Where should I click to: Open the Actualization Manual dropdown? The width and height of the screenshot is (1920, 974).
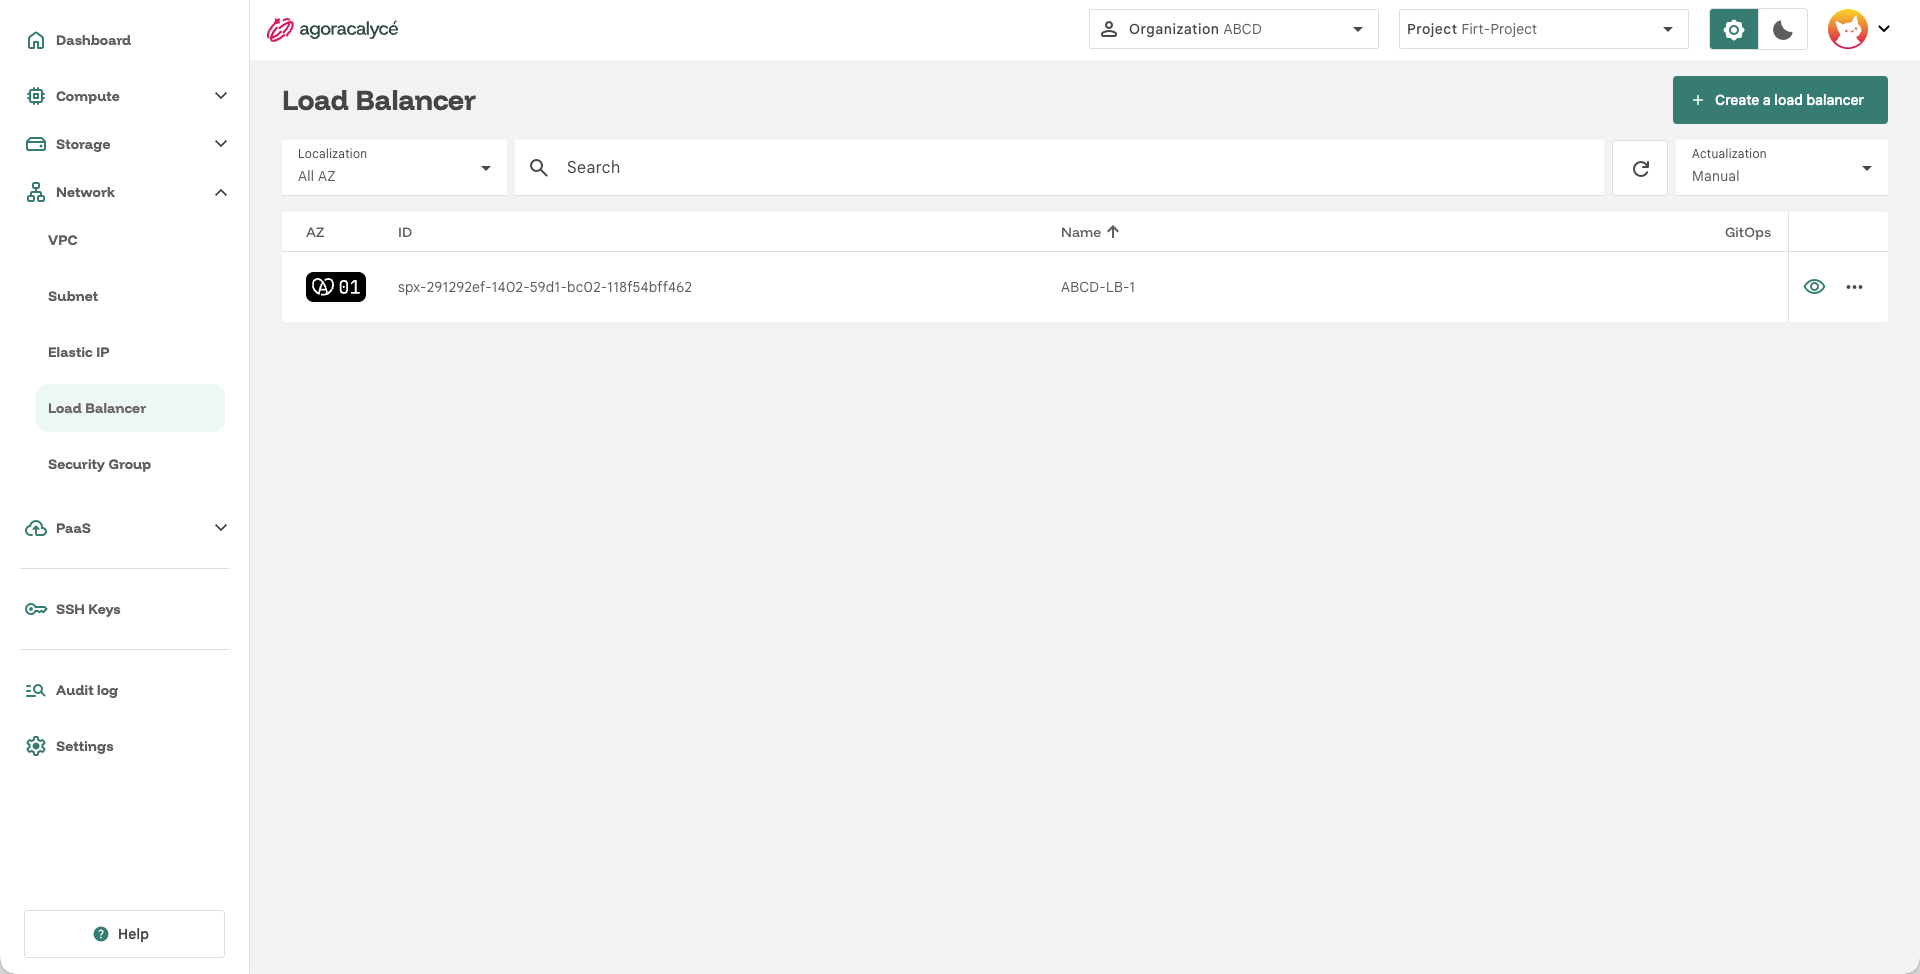tap(1781, 168)
